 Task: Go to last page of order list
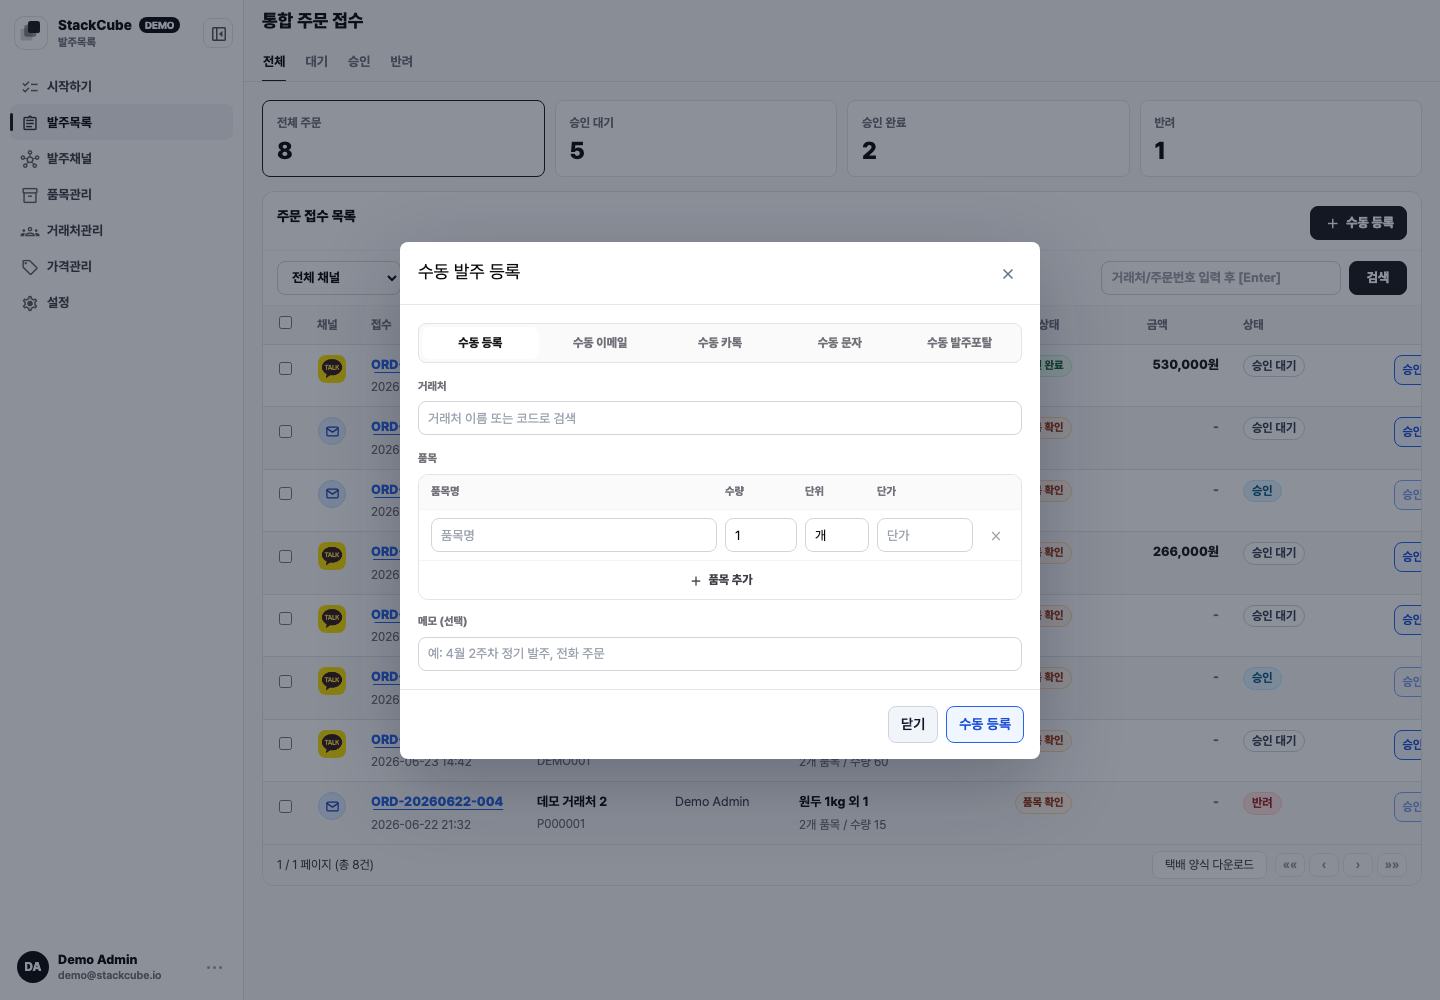pos(1392,865)
